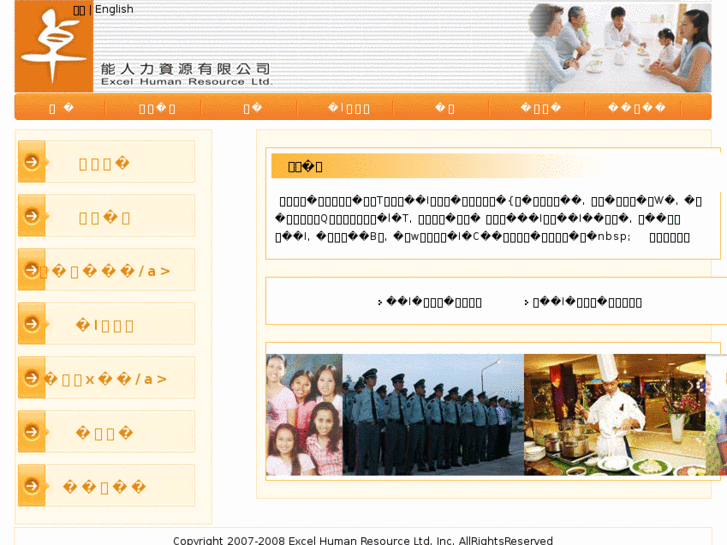Click the arrow icon of topmost sidebar item
This screenshot has height=545, width=727.
coord(32,162)
